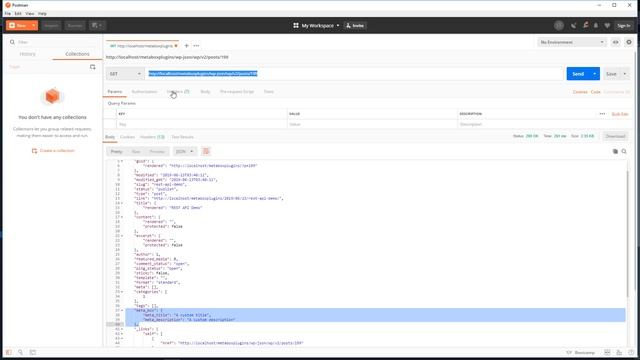Select the request Headers tab
The image size is (640, 360).
click(178, 92)
